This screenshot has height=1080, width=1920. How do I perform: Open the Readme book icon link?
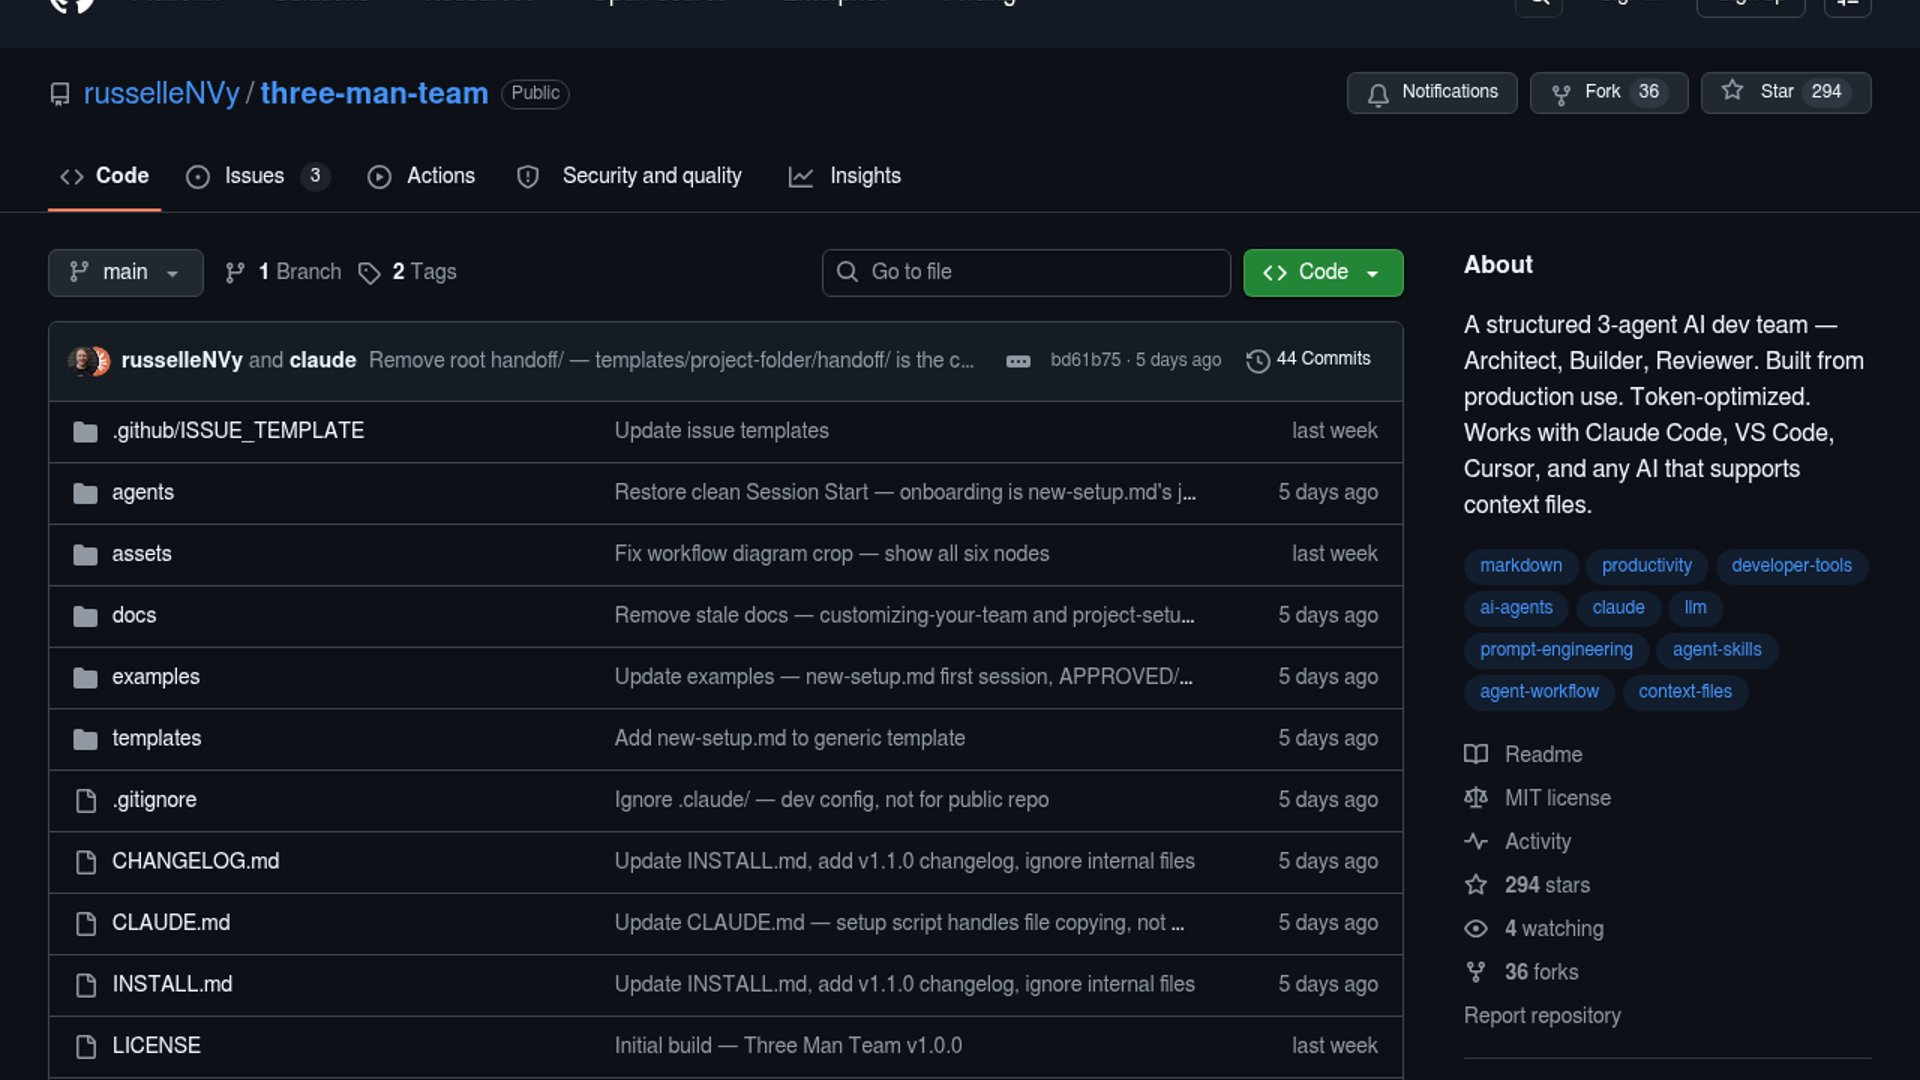coord(1475,754)
